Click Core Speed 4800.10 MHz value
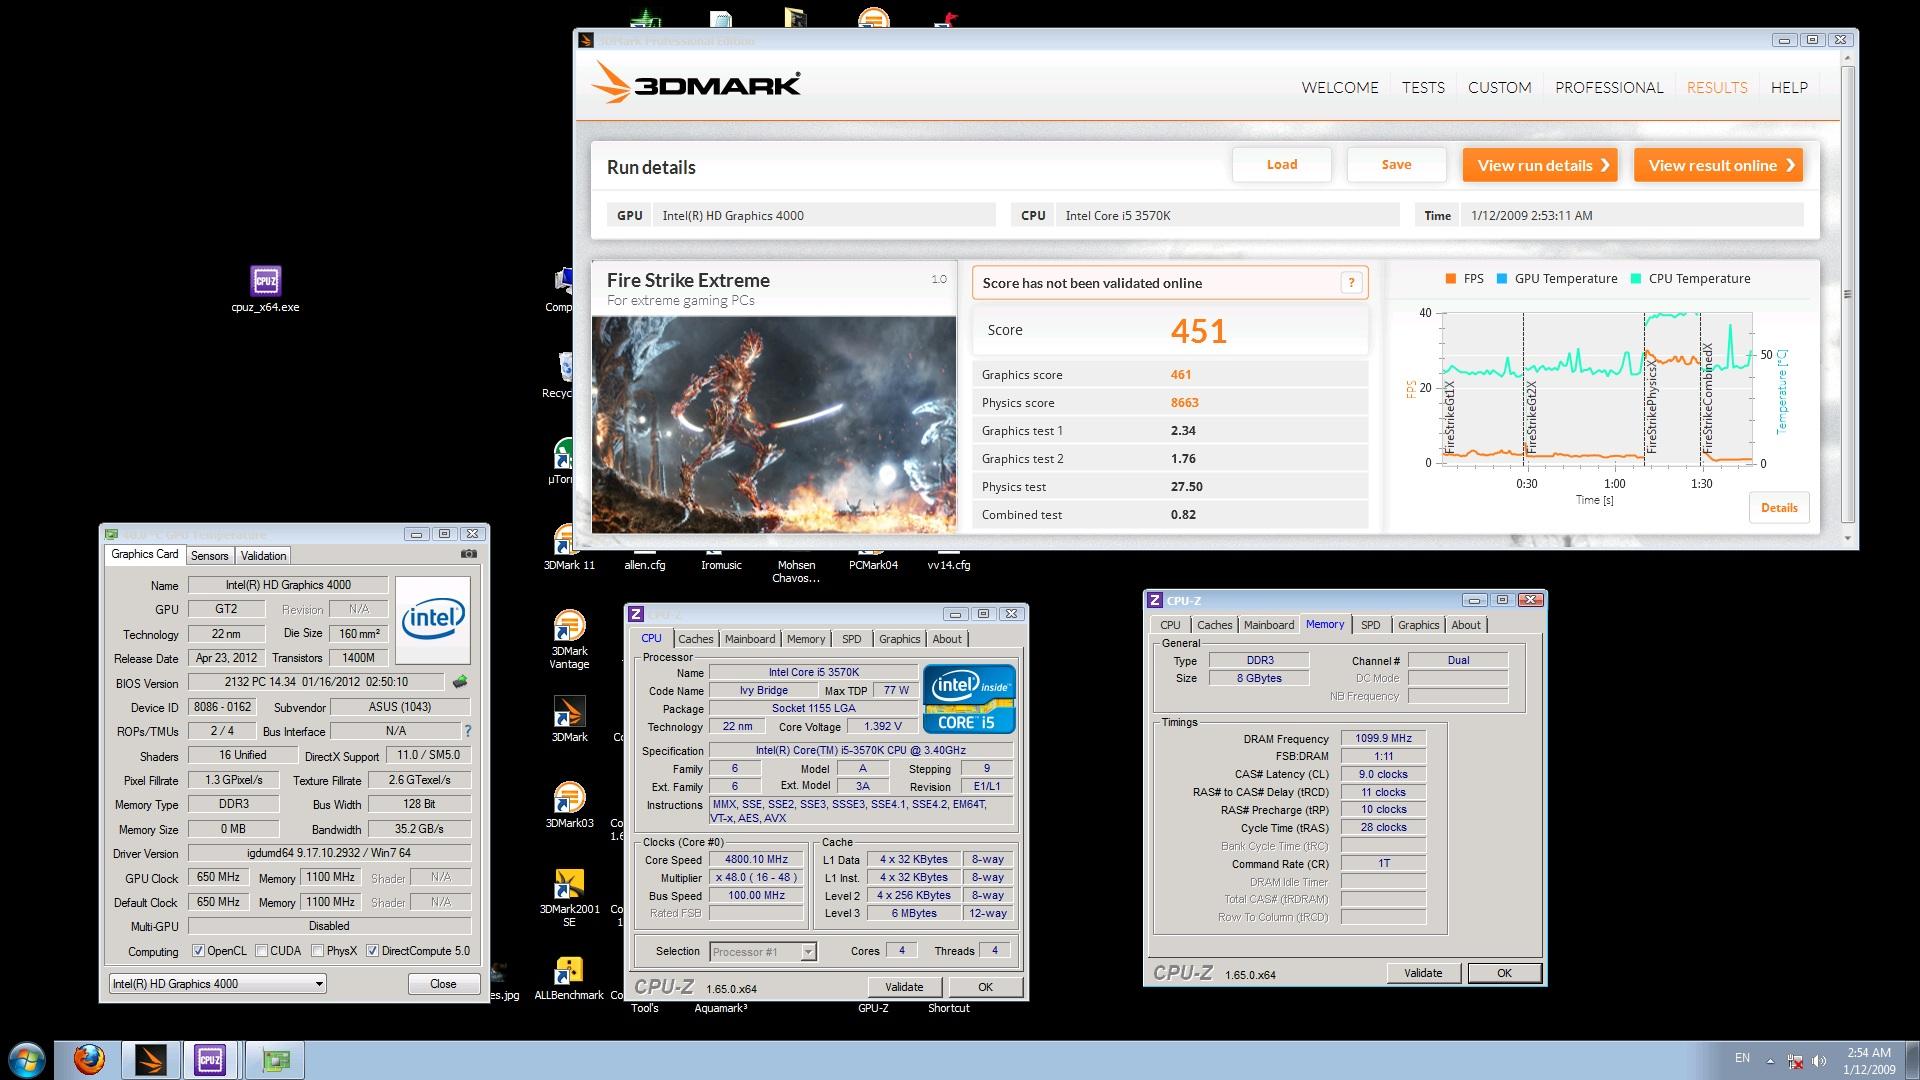This screenshot has width=1920, height=1080. click(757, 859)
